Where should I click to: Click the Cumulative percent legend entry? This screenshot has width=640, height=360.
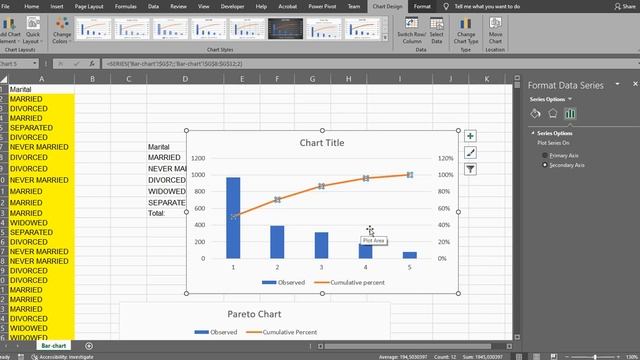coord(349,282)
